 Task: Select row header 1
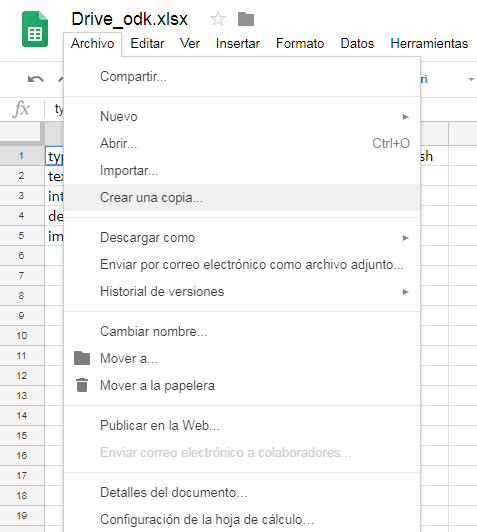pos(22,156)
